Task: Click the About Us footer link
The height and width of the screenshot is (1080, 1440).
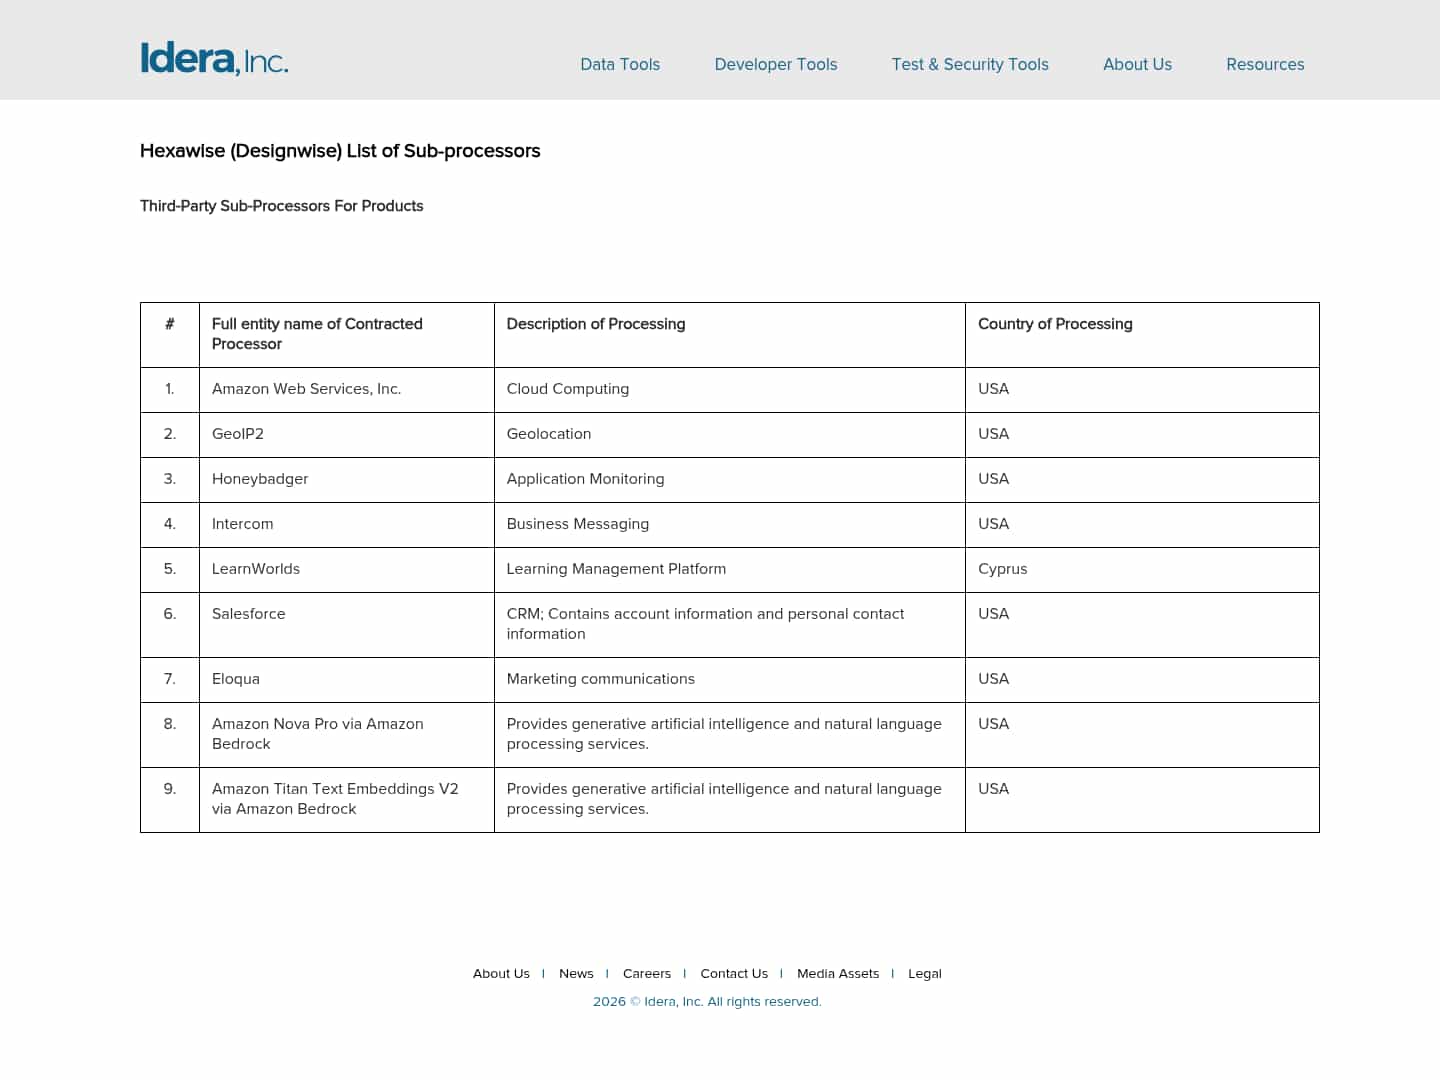Action: point(501,973)
